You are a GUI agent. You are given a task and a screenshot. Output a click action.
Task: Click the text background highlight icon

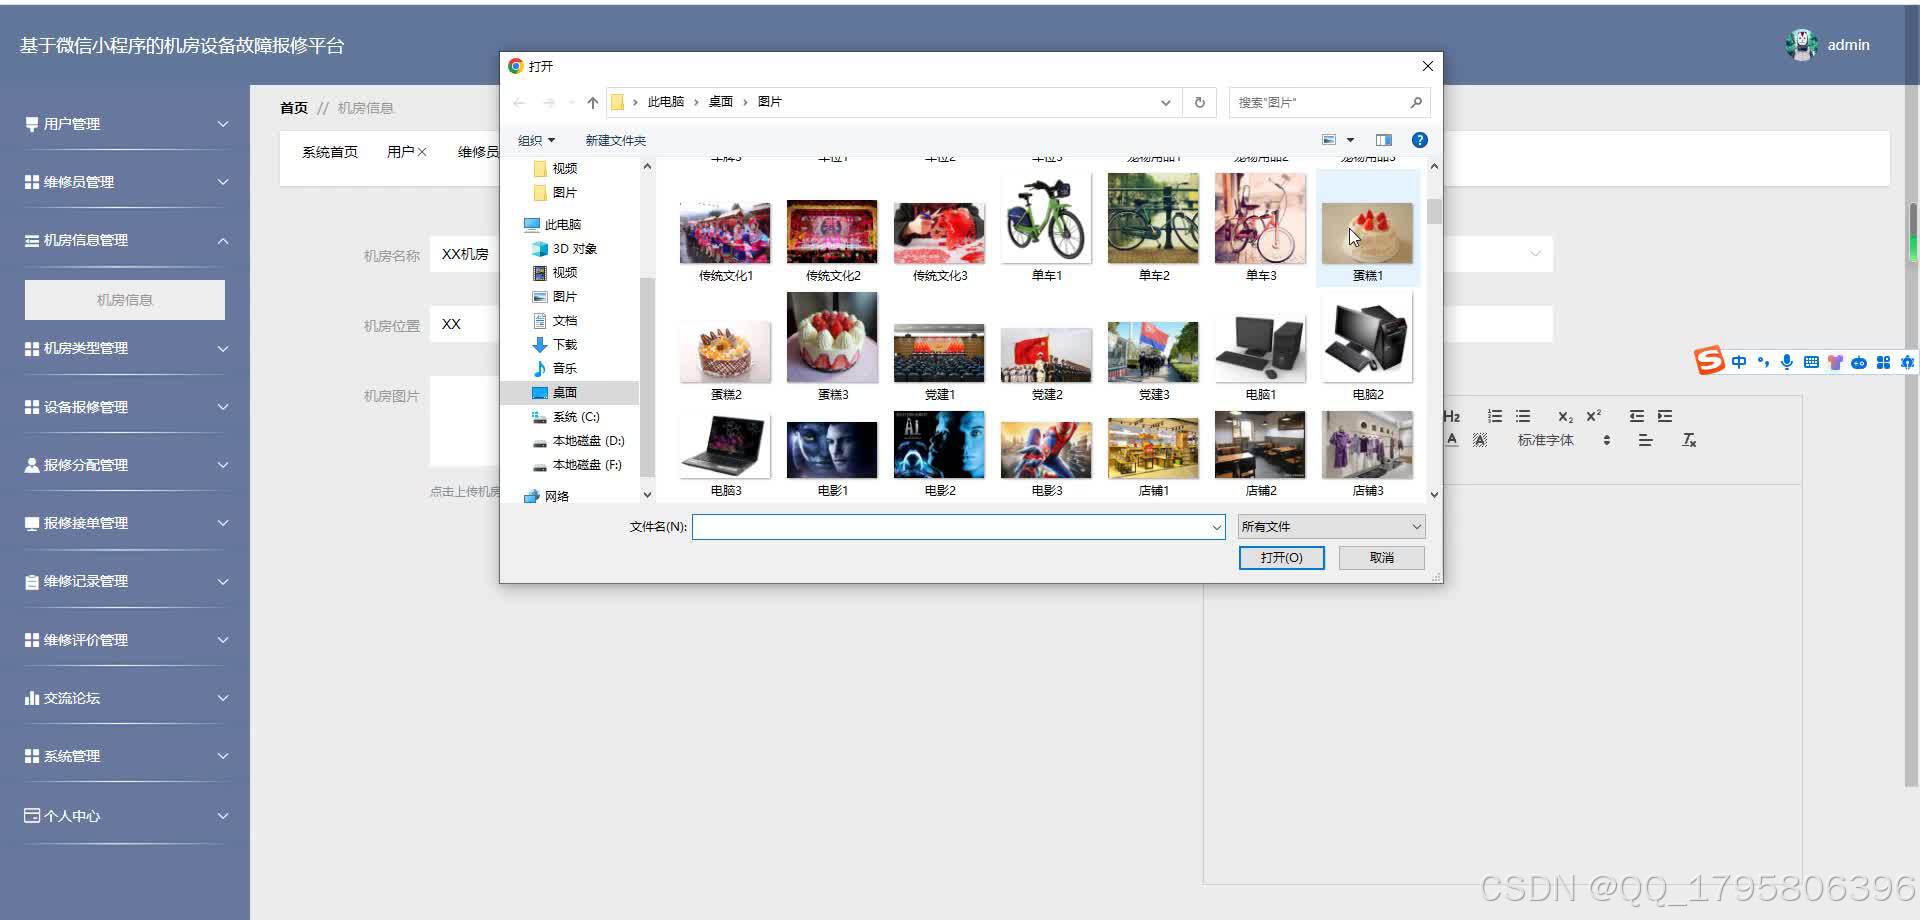coord(1480,440)
